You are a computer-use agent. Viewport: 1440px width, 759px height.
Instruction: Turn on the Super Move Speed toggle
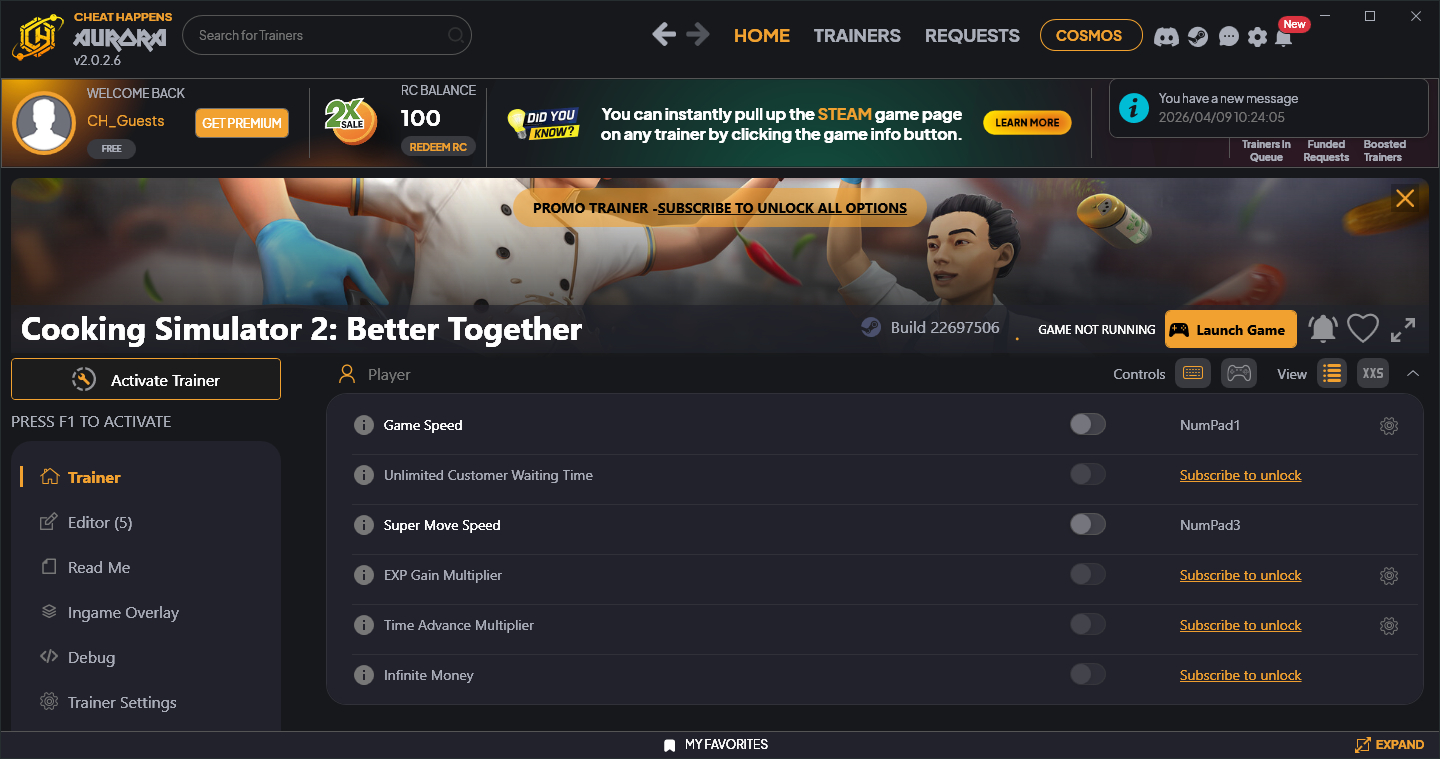[x=1088, y=525]
